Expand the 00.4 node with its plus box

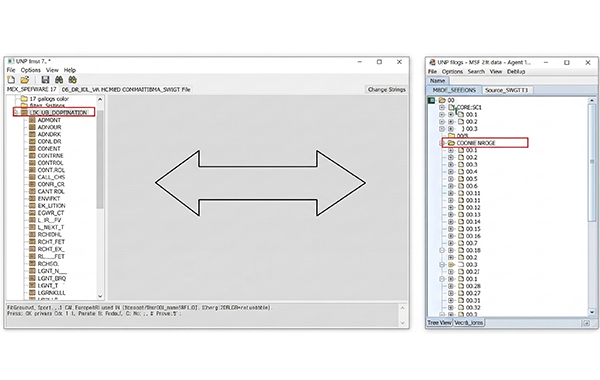tap(451, 172)
